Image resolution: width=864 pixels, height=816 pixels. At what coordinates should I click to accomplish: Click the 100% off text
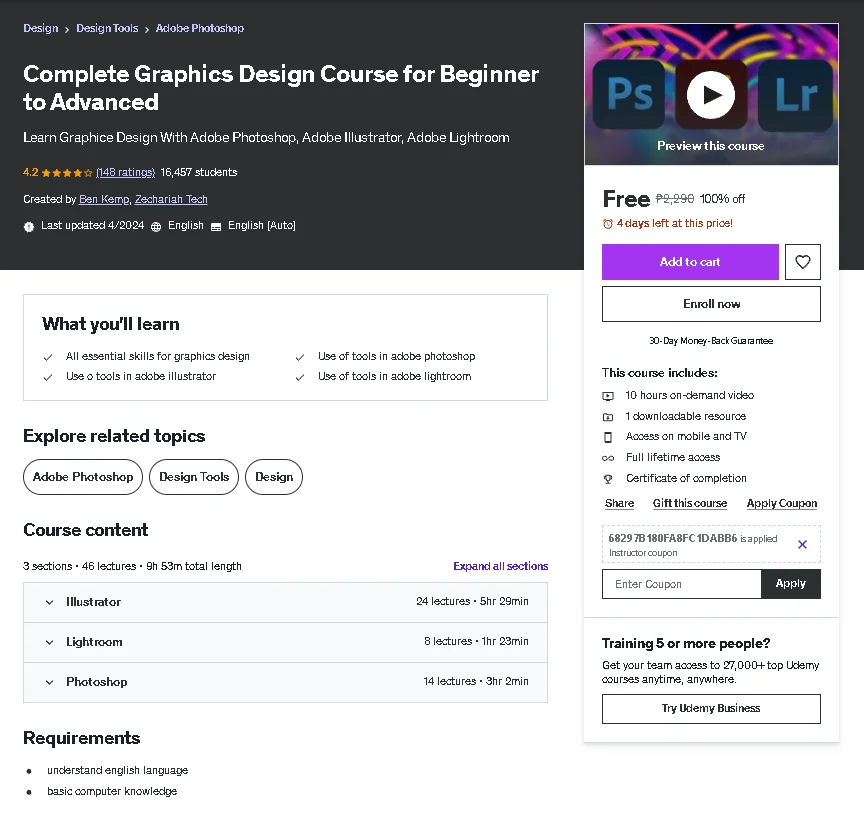(x=722, y=199)
